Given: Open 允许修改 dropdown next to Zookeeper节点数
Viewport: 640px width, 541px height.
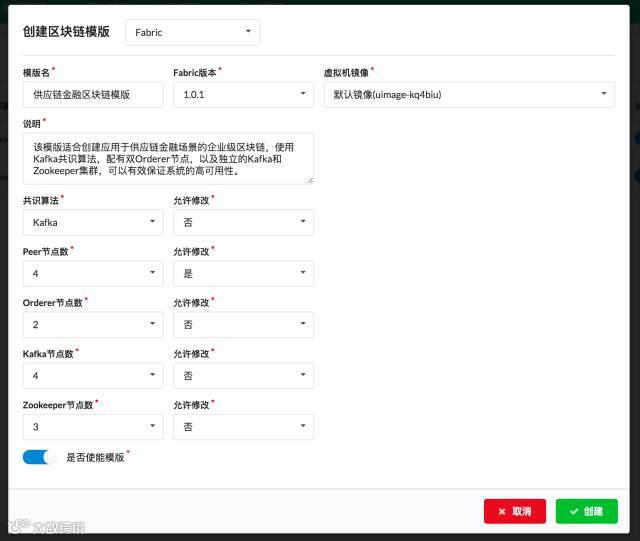Looking at the screenshot, I should click(243, 427).
